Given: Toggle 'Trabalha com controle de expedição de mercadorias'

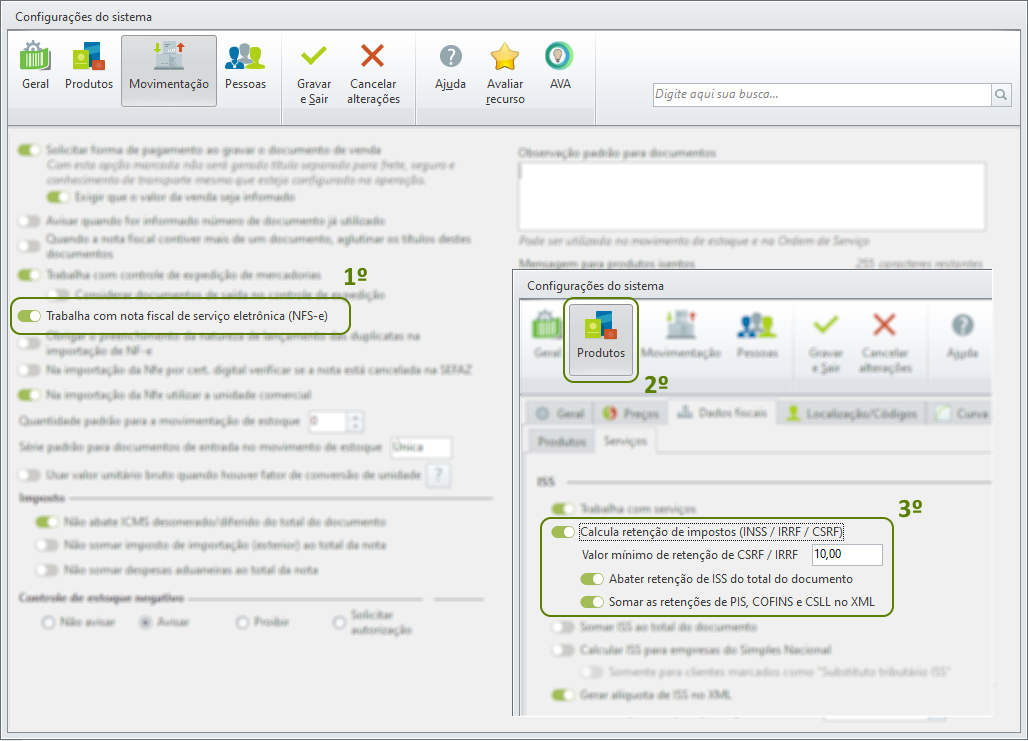Looking at the screenshot, I should (30, 275).
